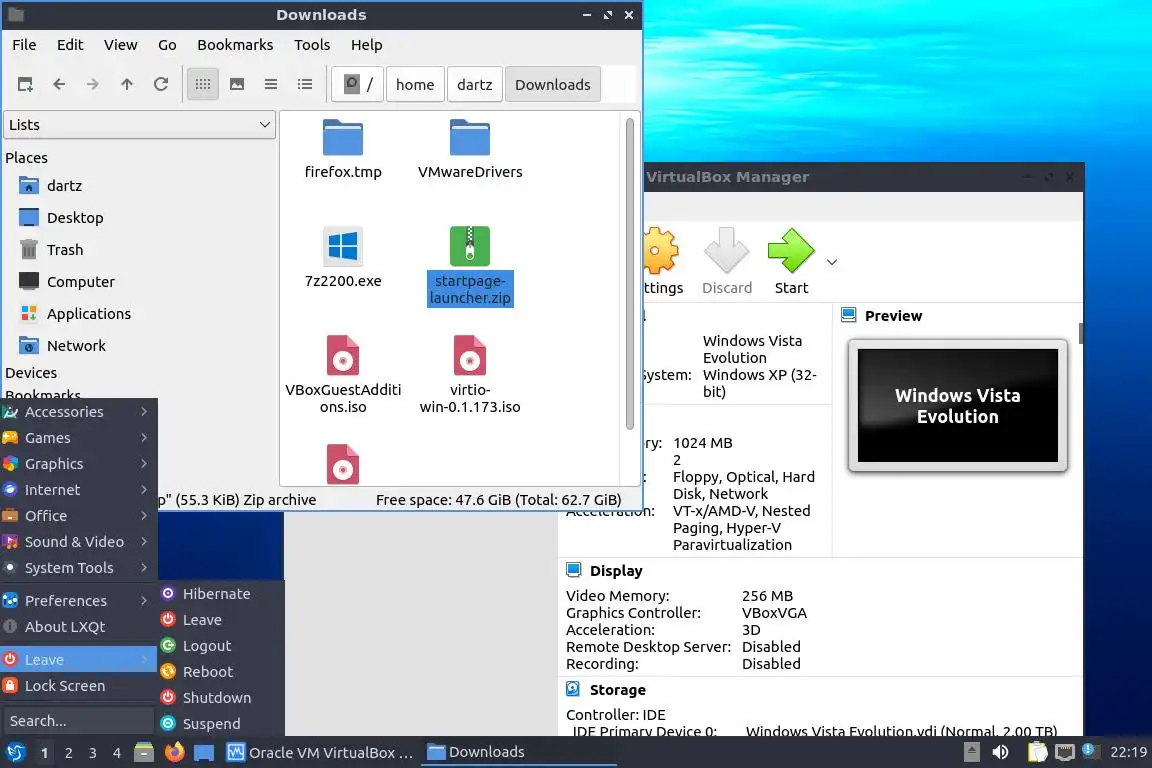Switch to detailed list view
Image resolution: width=1152 pixels, height=768 pixels.
click(305, 85)
